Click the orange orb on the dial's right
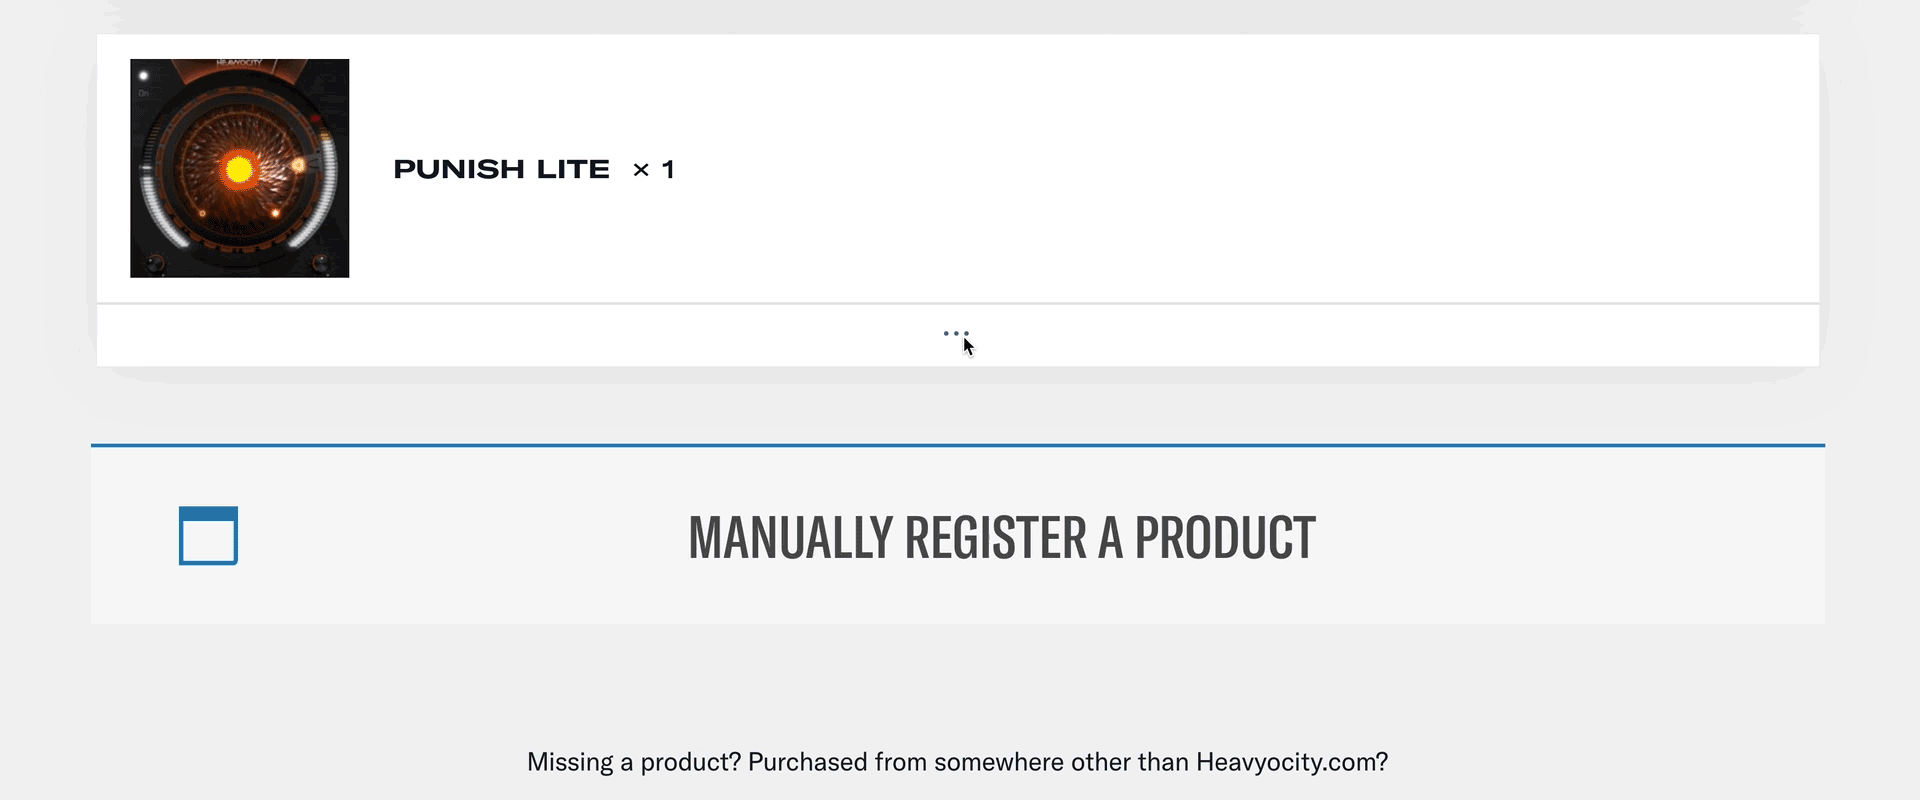The height and width of the screenshot is (800, 1920). (x=298, y=165)
